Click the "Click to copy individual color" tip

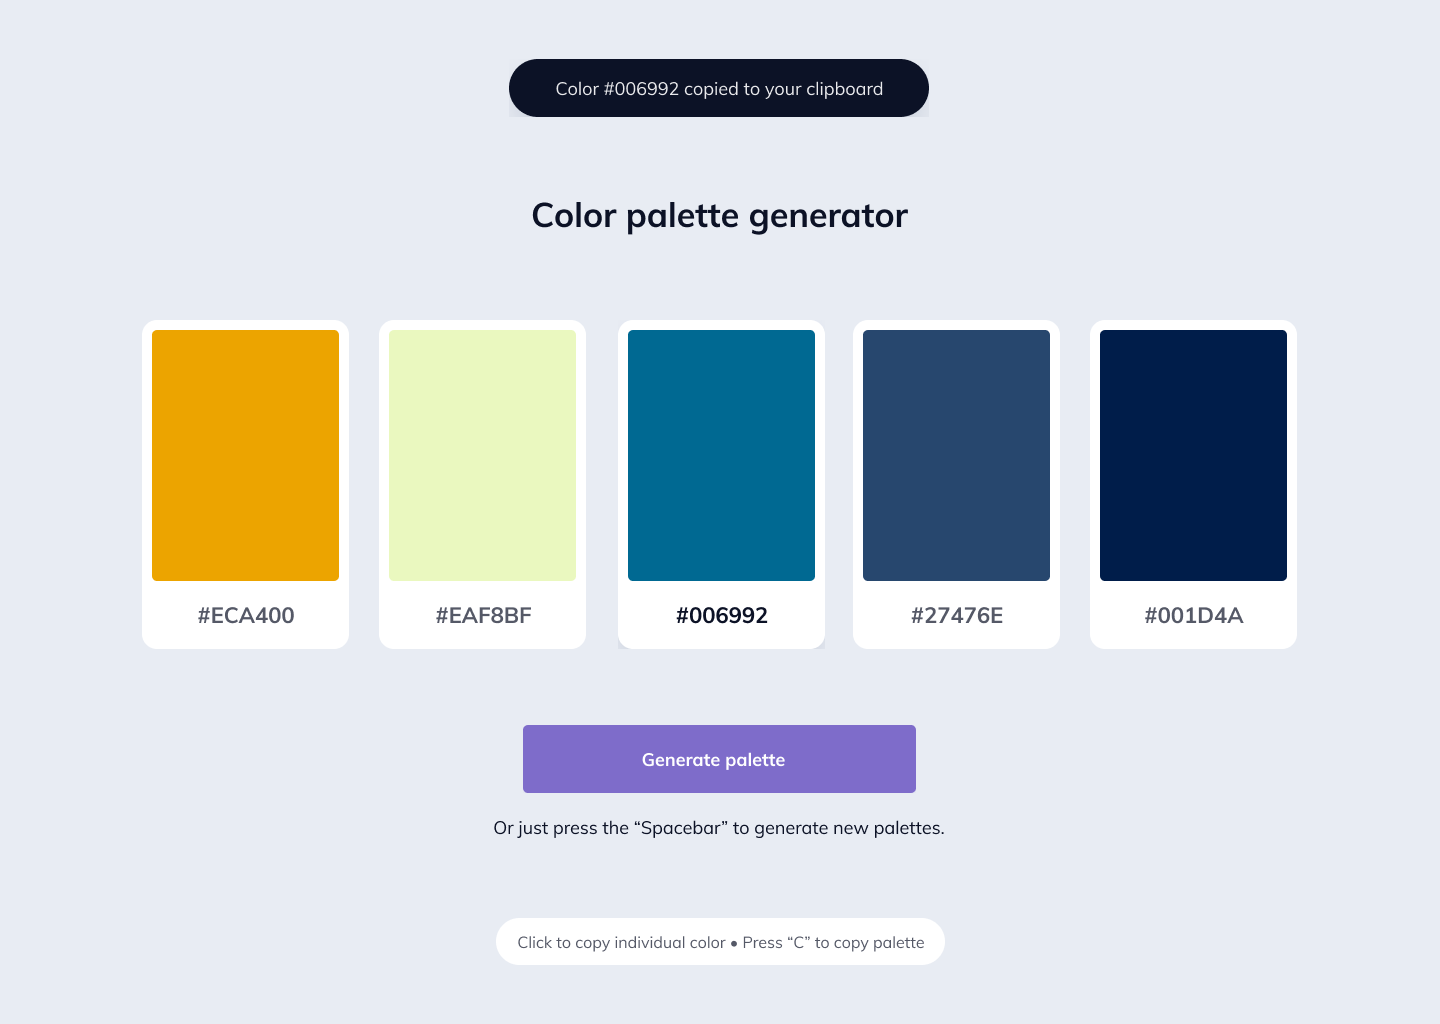point(621,943)
